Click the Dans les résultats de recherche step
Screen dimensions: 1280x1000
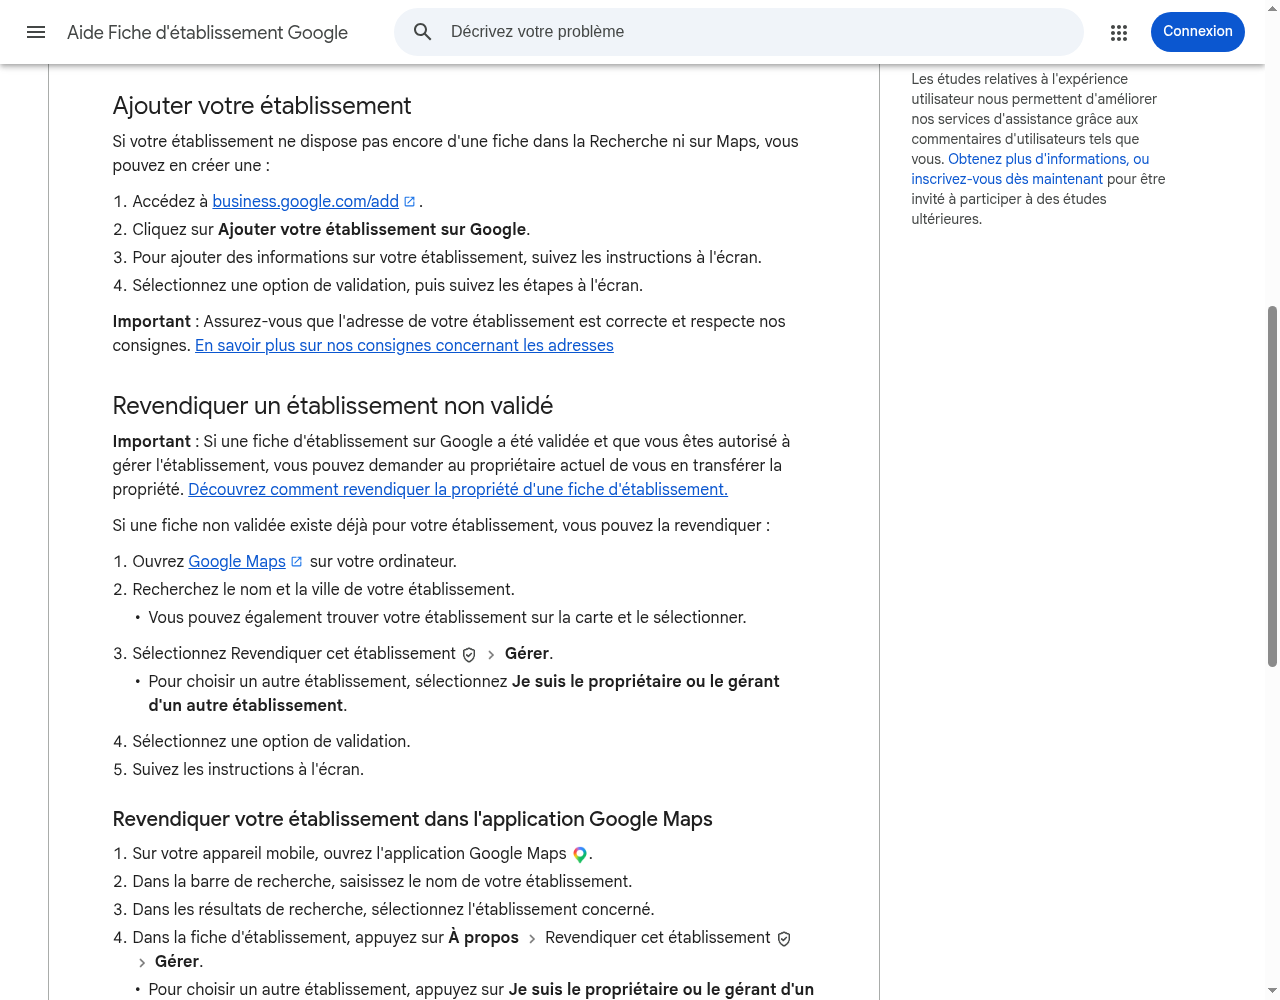pos(393,910)
